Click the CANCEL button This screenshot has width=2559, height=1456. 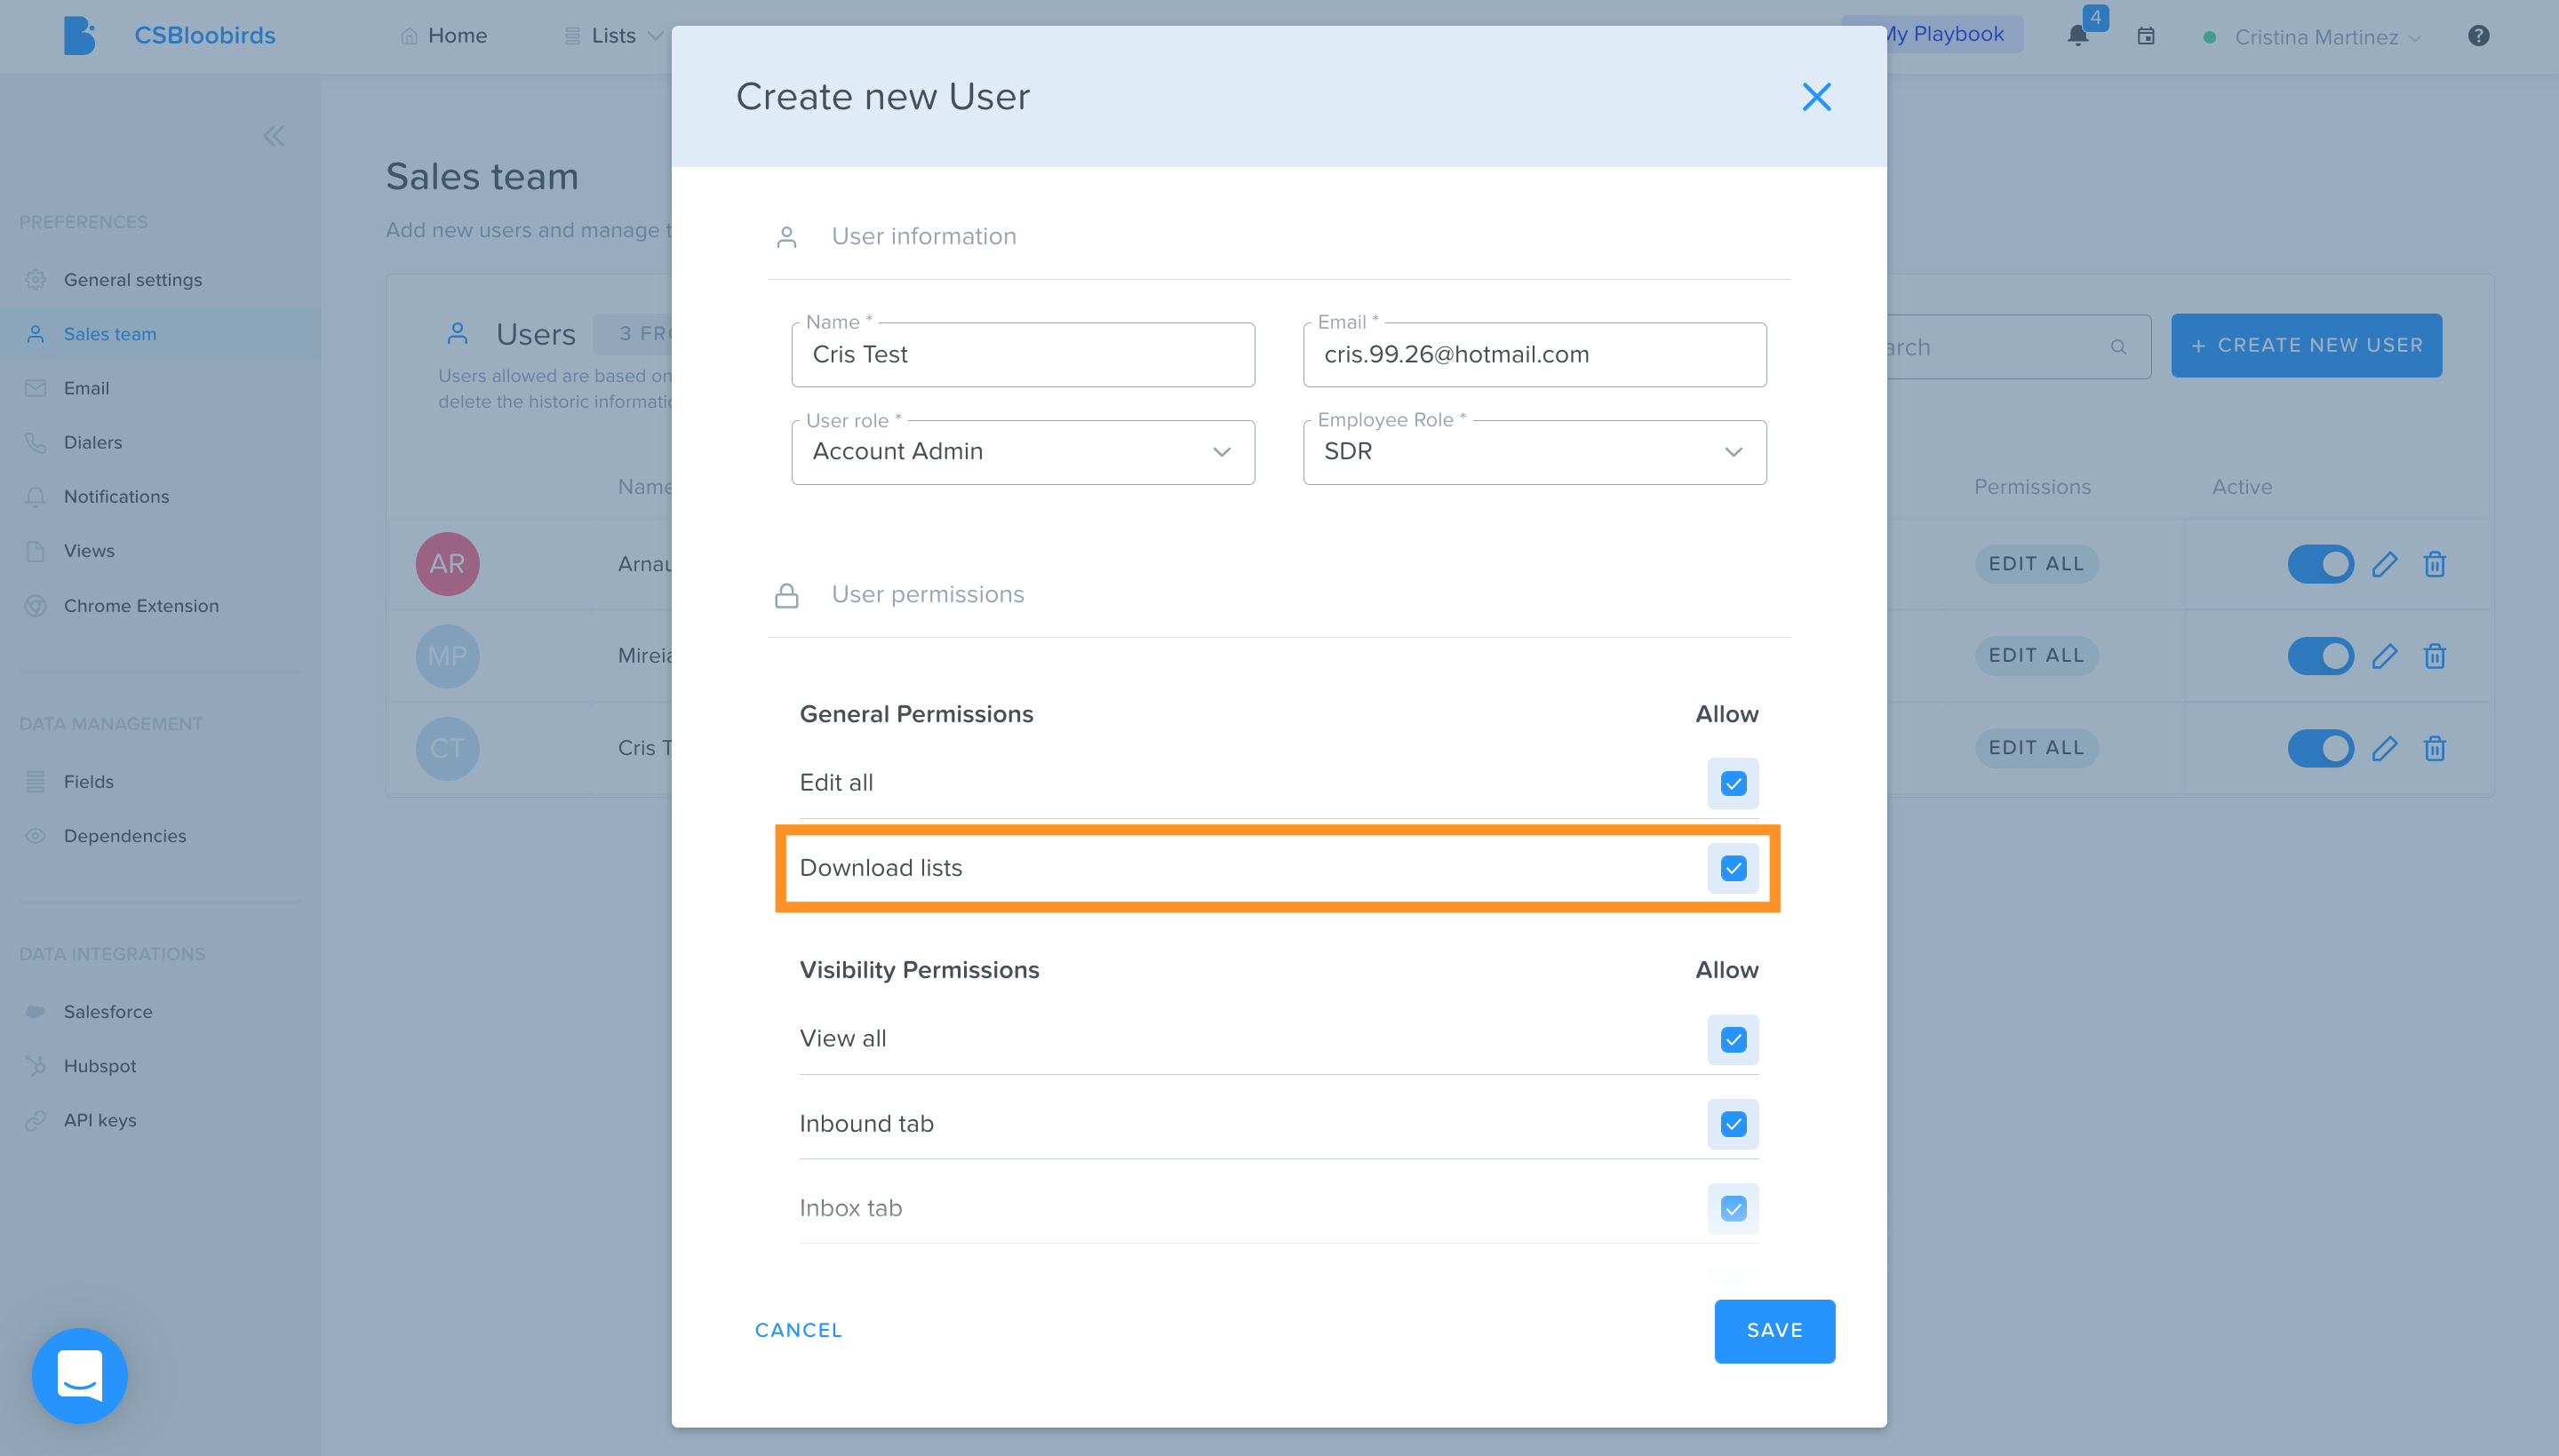point(798,1331)
